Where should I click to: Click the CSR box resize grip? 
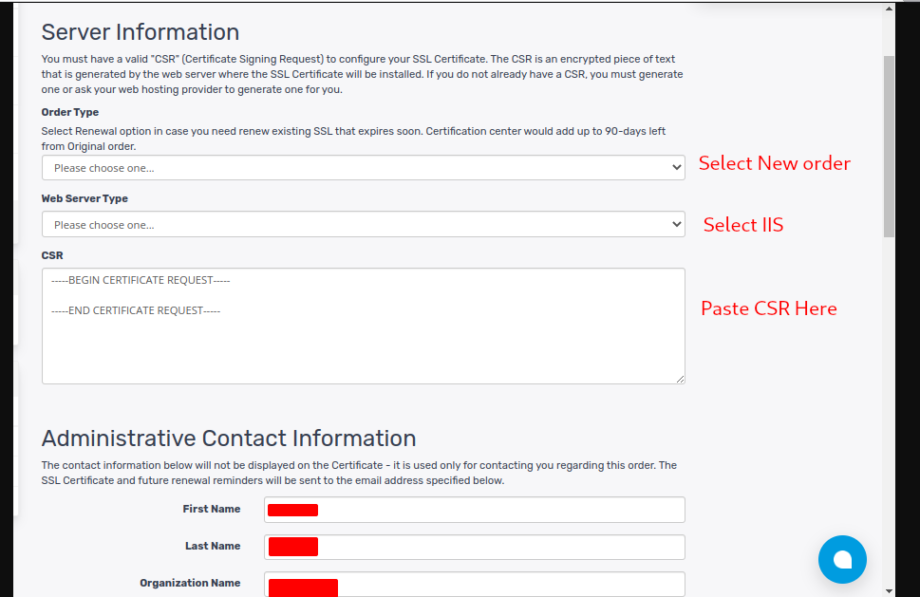681,377
